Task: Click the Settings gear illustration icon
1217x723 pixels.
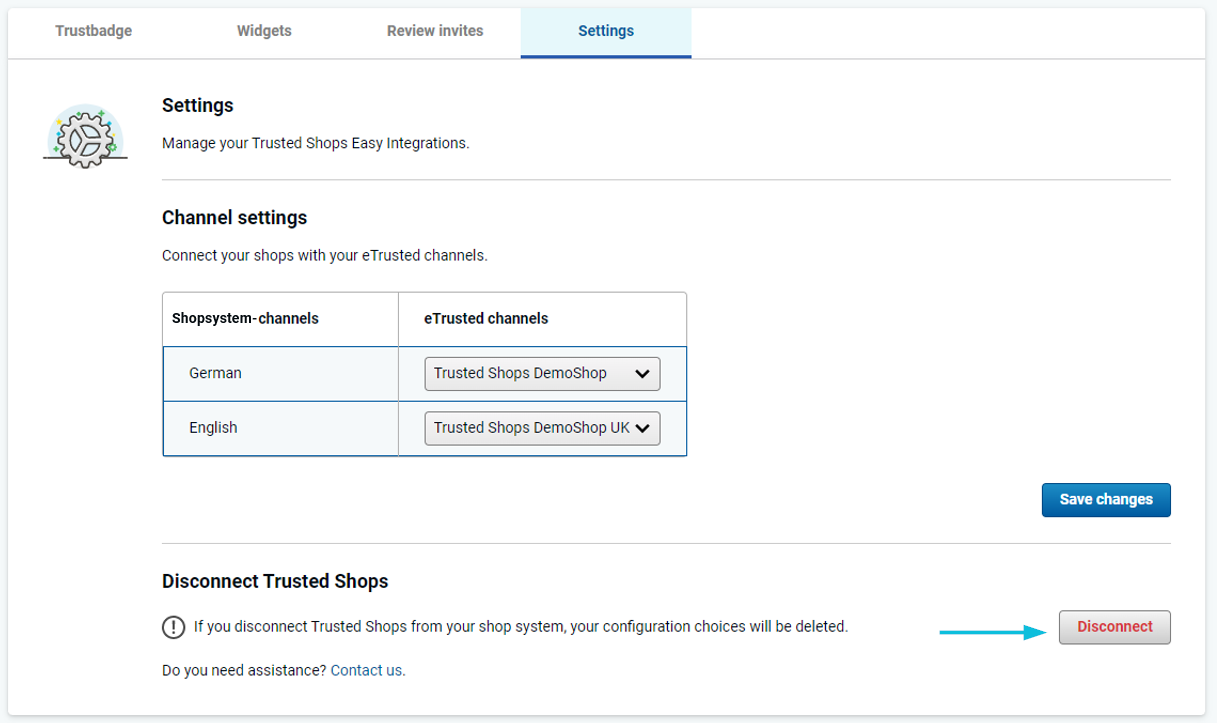Action: [x=85, y=137]
